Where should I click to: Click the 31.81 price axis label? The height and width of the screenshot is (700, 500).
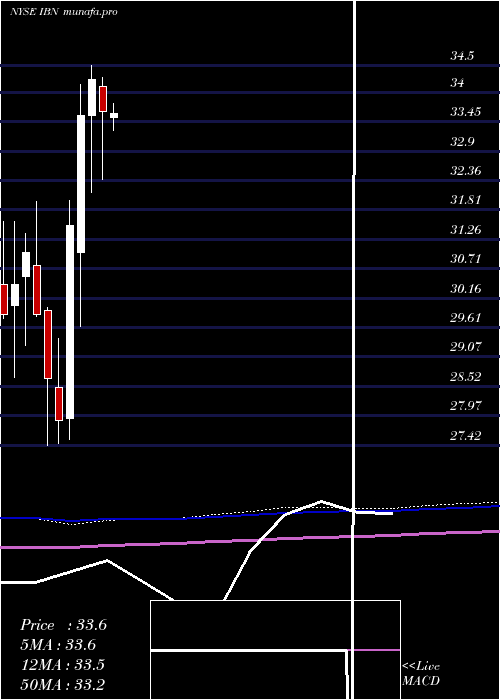point(465,200)
